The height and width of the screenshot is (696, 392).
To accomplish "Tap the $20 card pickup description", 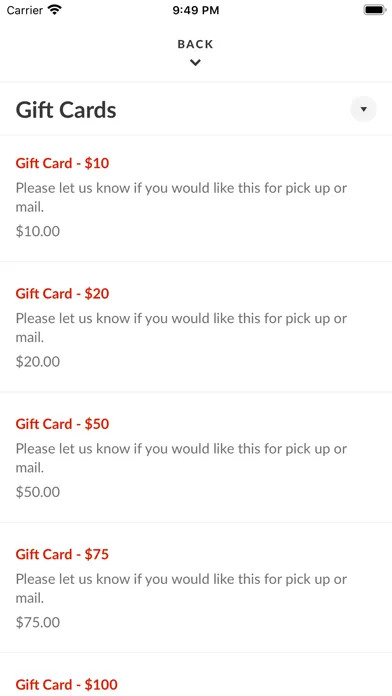I will [x=181, y=328].
